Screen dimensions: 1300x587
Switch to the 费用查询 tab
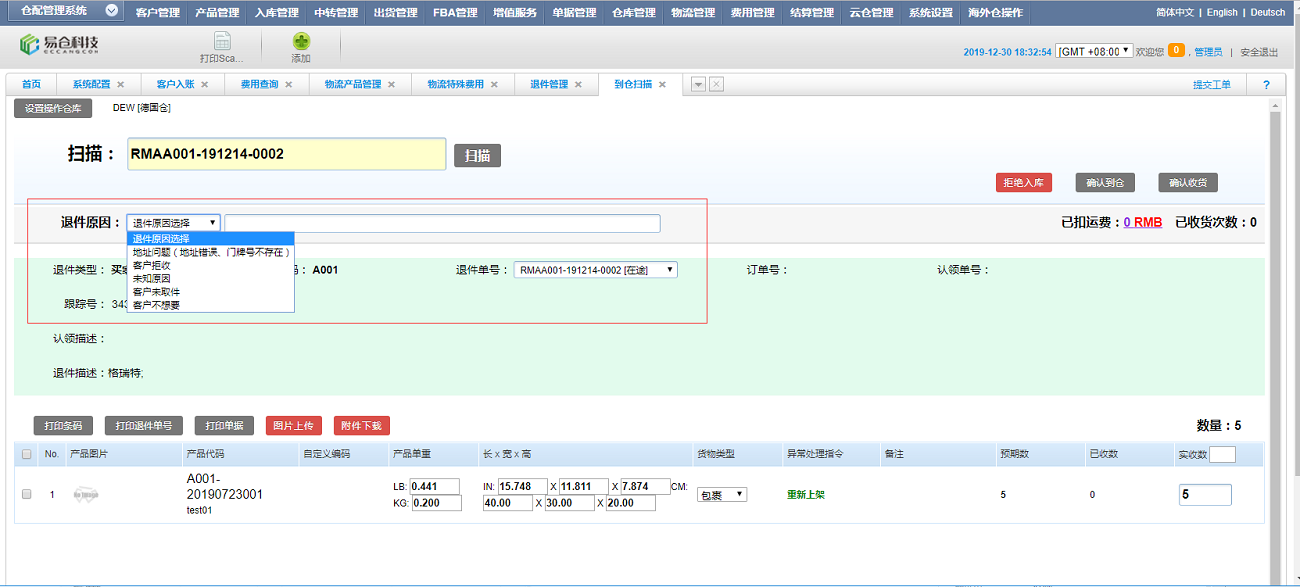(x=260, y=85)
